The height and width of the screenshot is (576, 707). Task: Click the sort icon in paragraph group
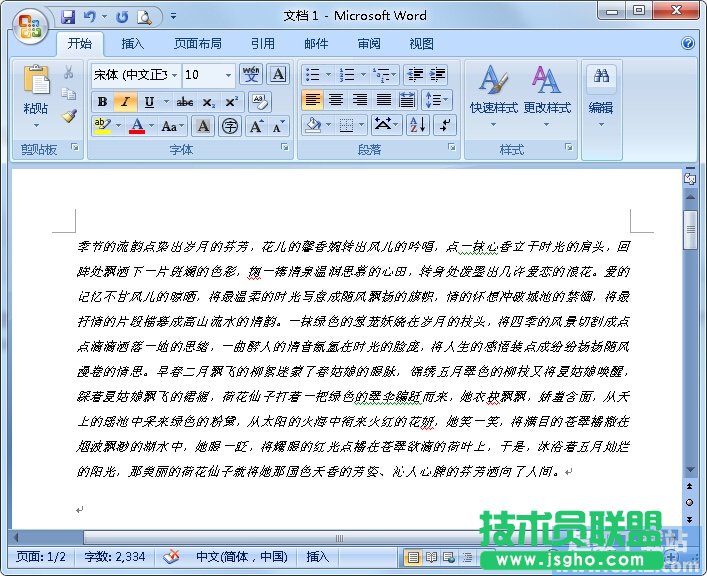click(x=418, y=125)
